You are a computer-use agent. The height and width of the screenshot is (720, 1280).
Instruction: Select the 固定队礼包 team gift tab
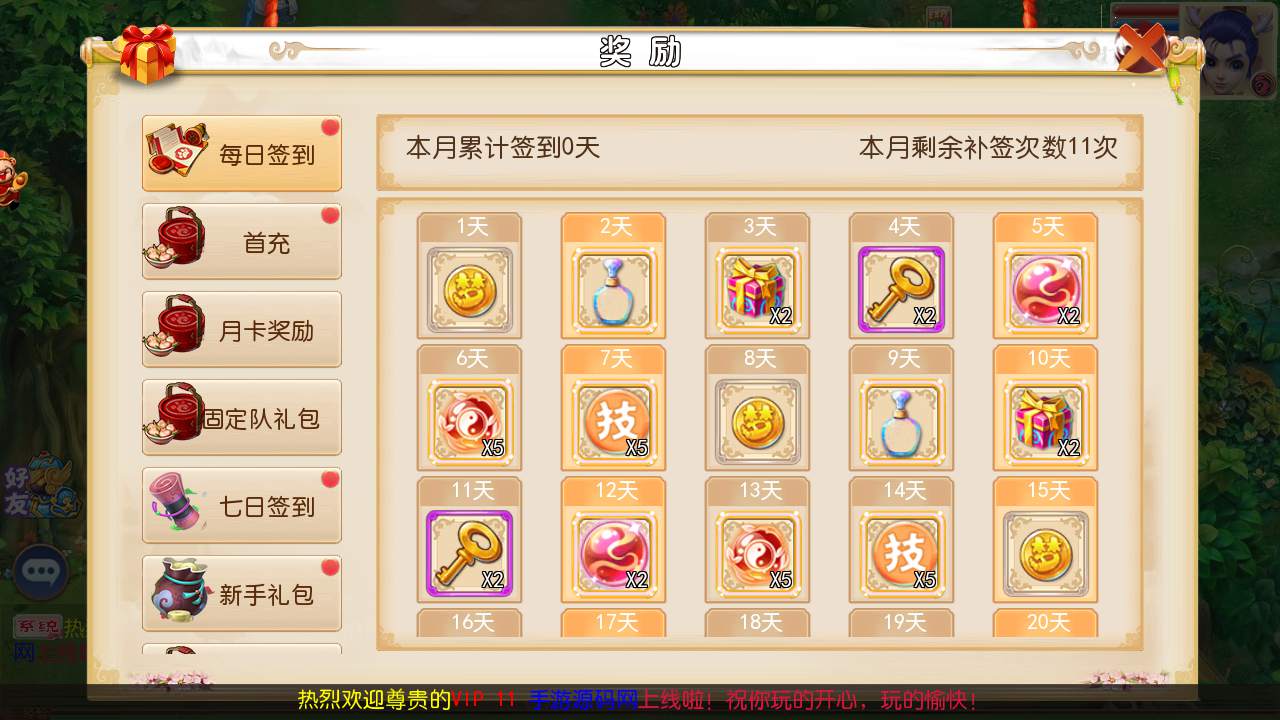tap(242, 417)
